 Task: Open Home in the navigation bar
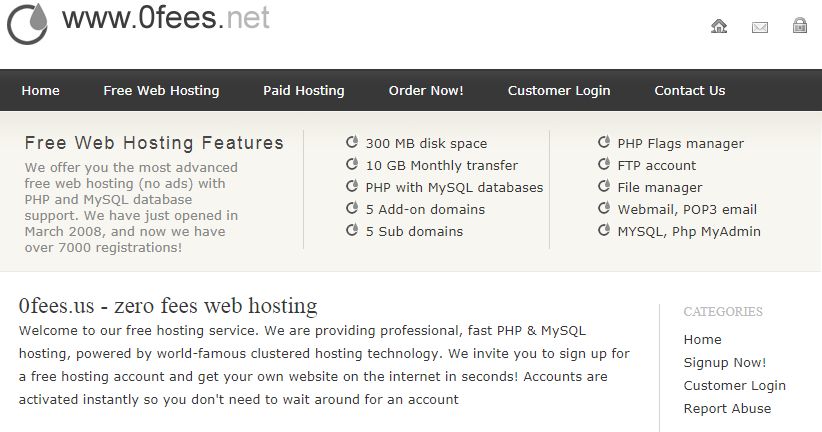click(40, 90)
